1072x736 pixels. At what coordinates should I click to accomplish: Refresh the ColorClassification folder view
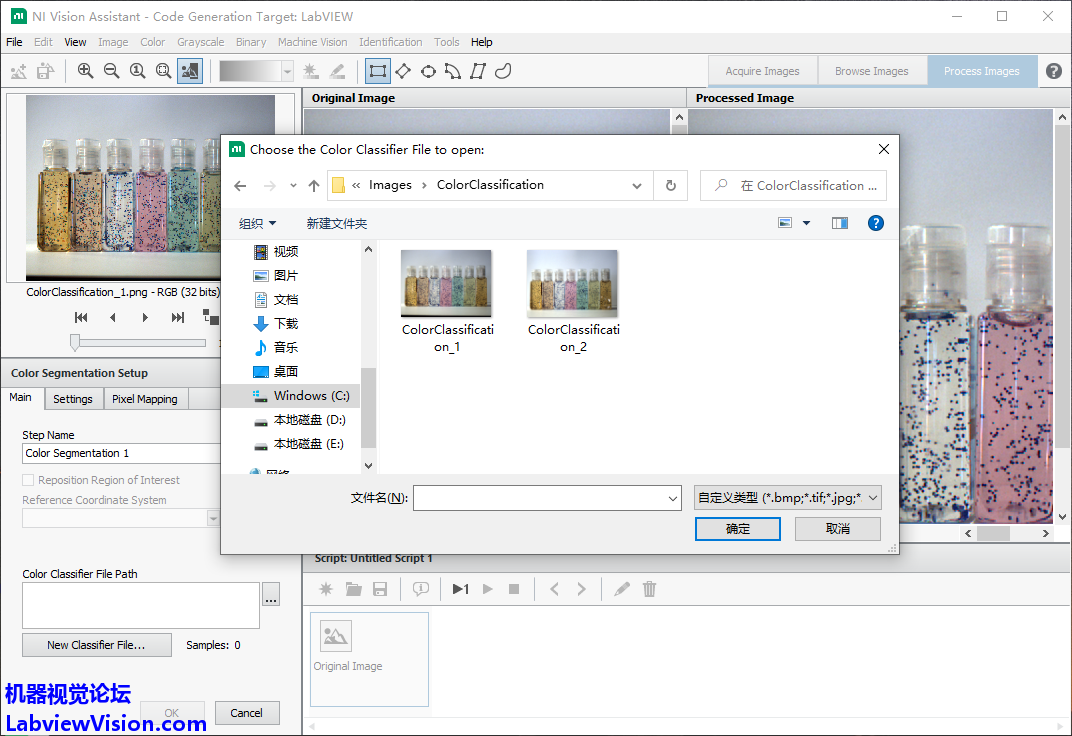point(670,185)
